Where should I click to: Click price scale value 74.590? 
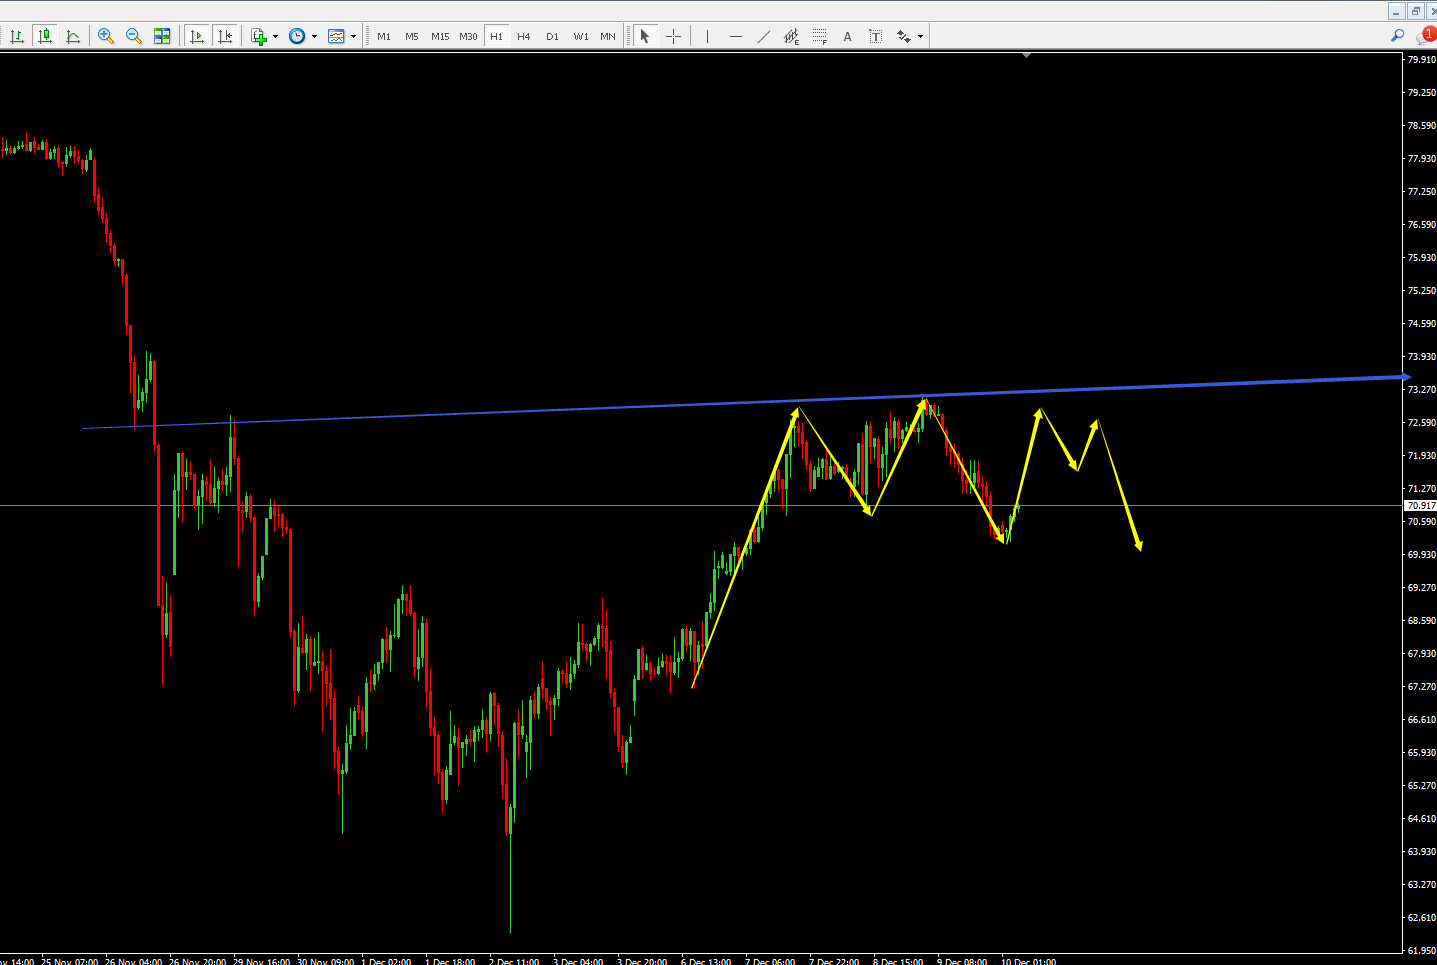pyautogui.click(x=1421, y=323)
